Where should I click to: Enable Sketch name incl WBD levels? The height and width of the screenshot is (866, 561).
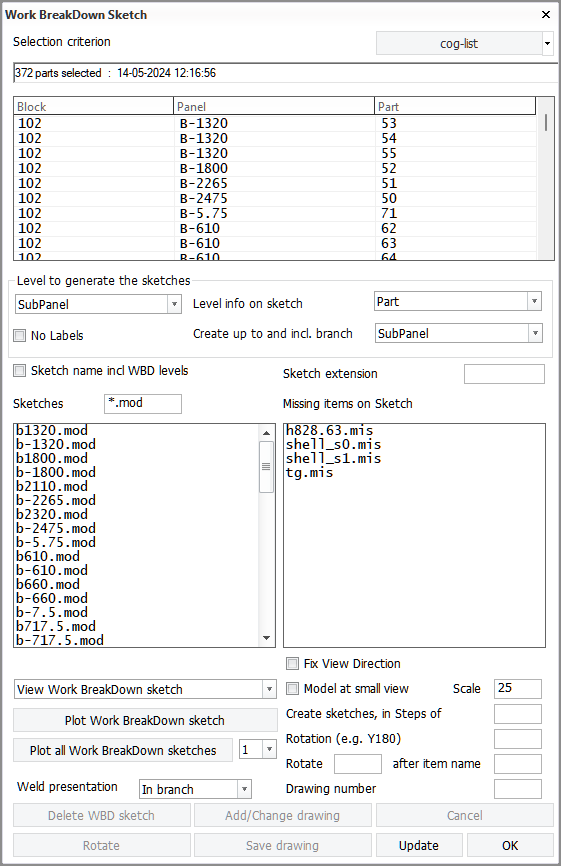20,371
